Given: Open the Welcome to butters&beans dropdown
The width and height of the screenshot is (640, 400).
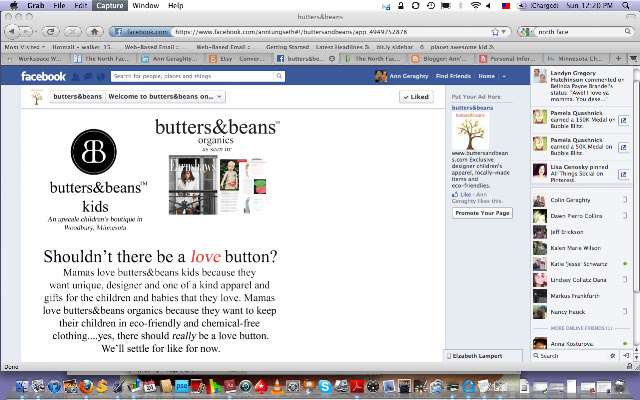Looking at the screenshot, I should pos(165,97).
